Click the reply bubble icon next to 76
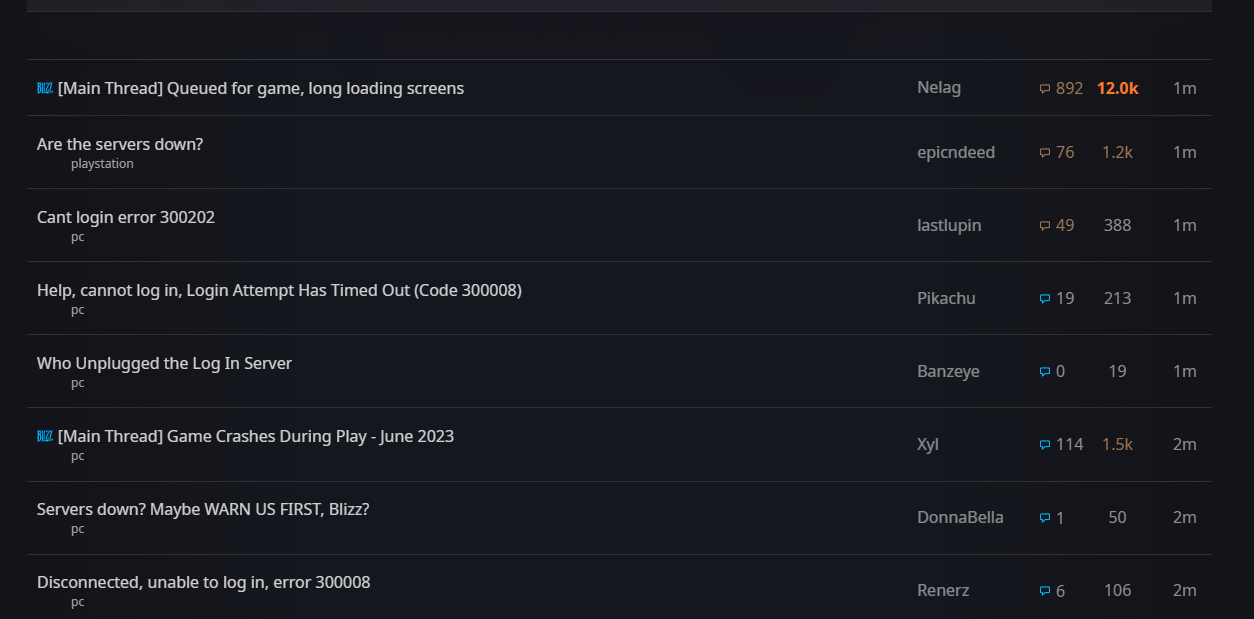Image resolution: width=1254 pixels, height=619 pixels. (x=1045, y=153)
